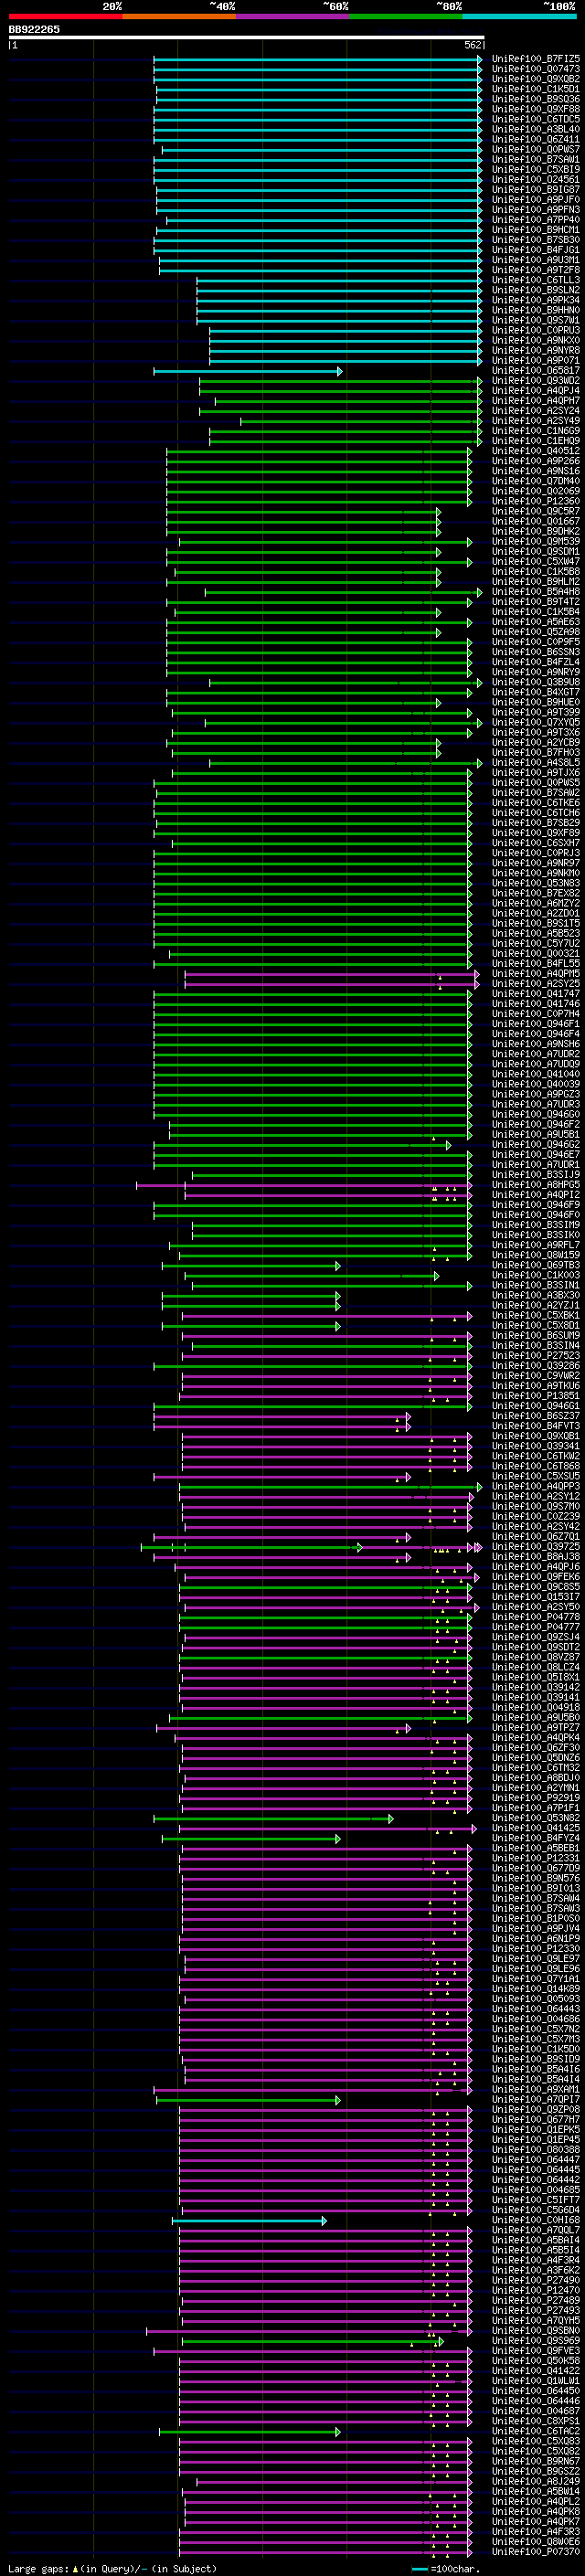Screen dimensions: 585x2576
Task: Select hit label UniRef100_C1K5D1
Action: click(536, 89)
